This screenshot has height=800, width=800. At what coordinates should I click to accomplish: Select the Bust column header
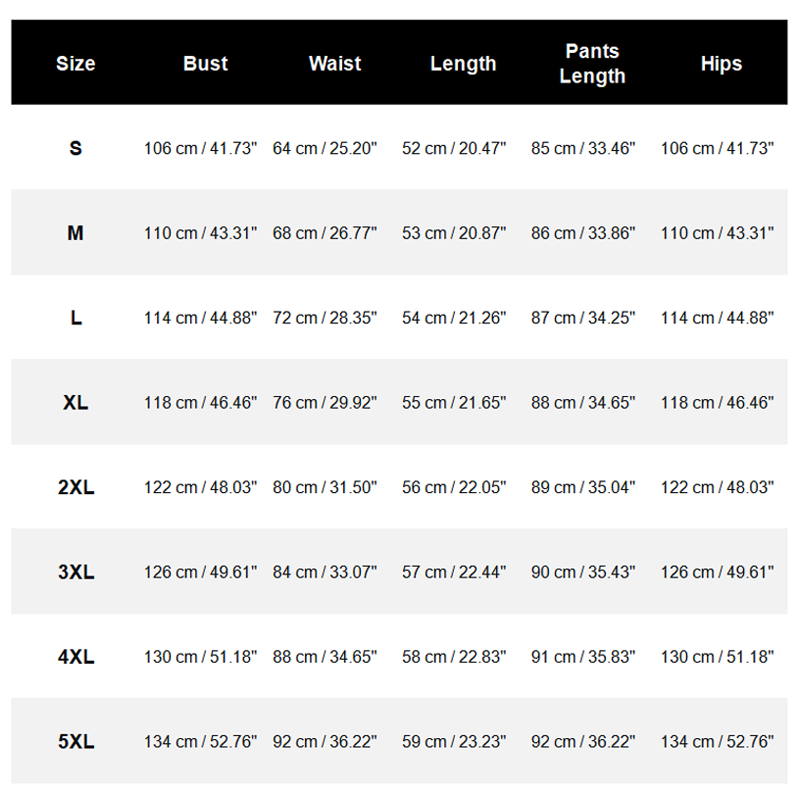click(205, 64)
